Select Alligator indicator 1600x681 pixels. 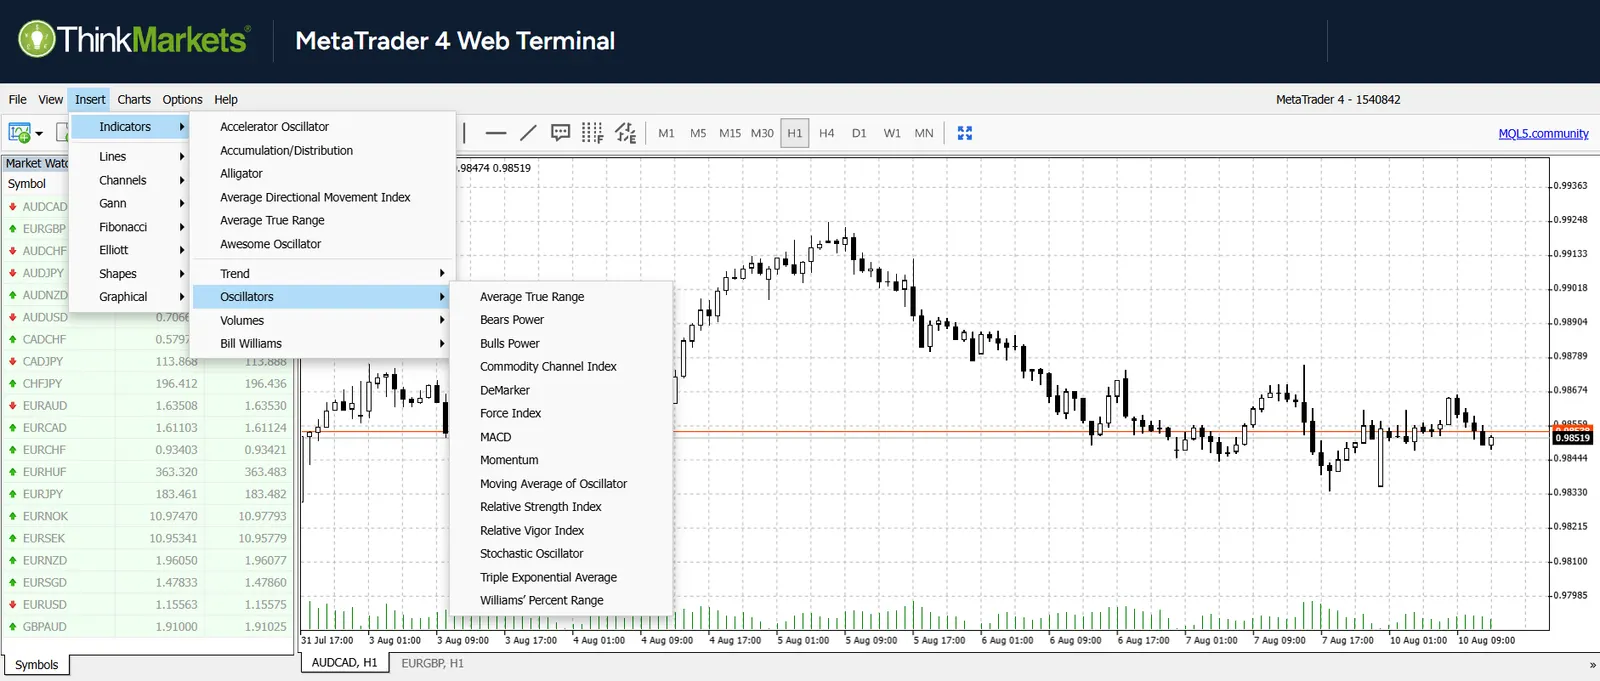pyautogui.click(x=323, y=174)
